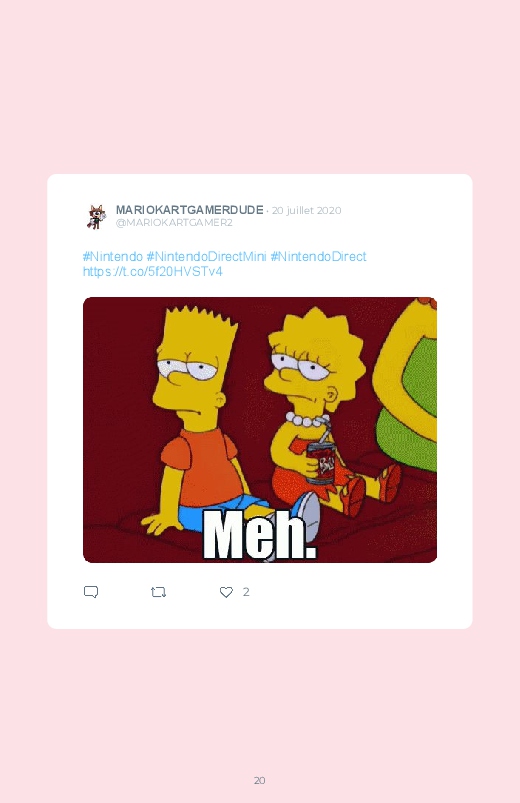This screenshot has width=520, height=803.
Task: Click the "Meh." caption in the GIF
Action: point(260,536)
